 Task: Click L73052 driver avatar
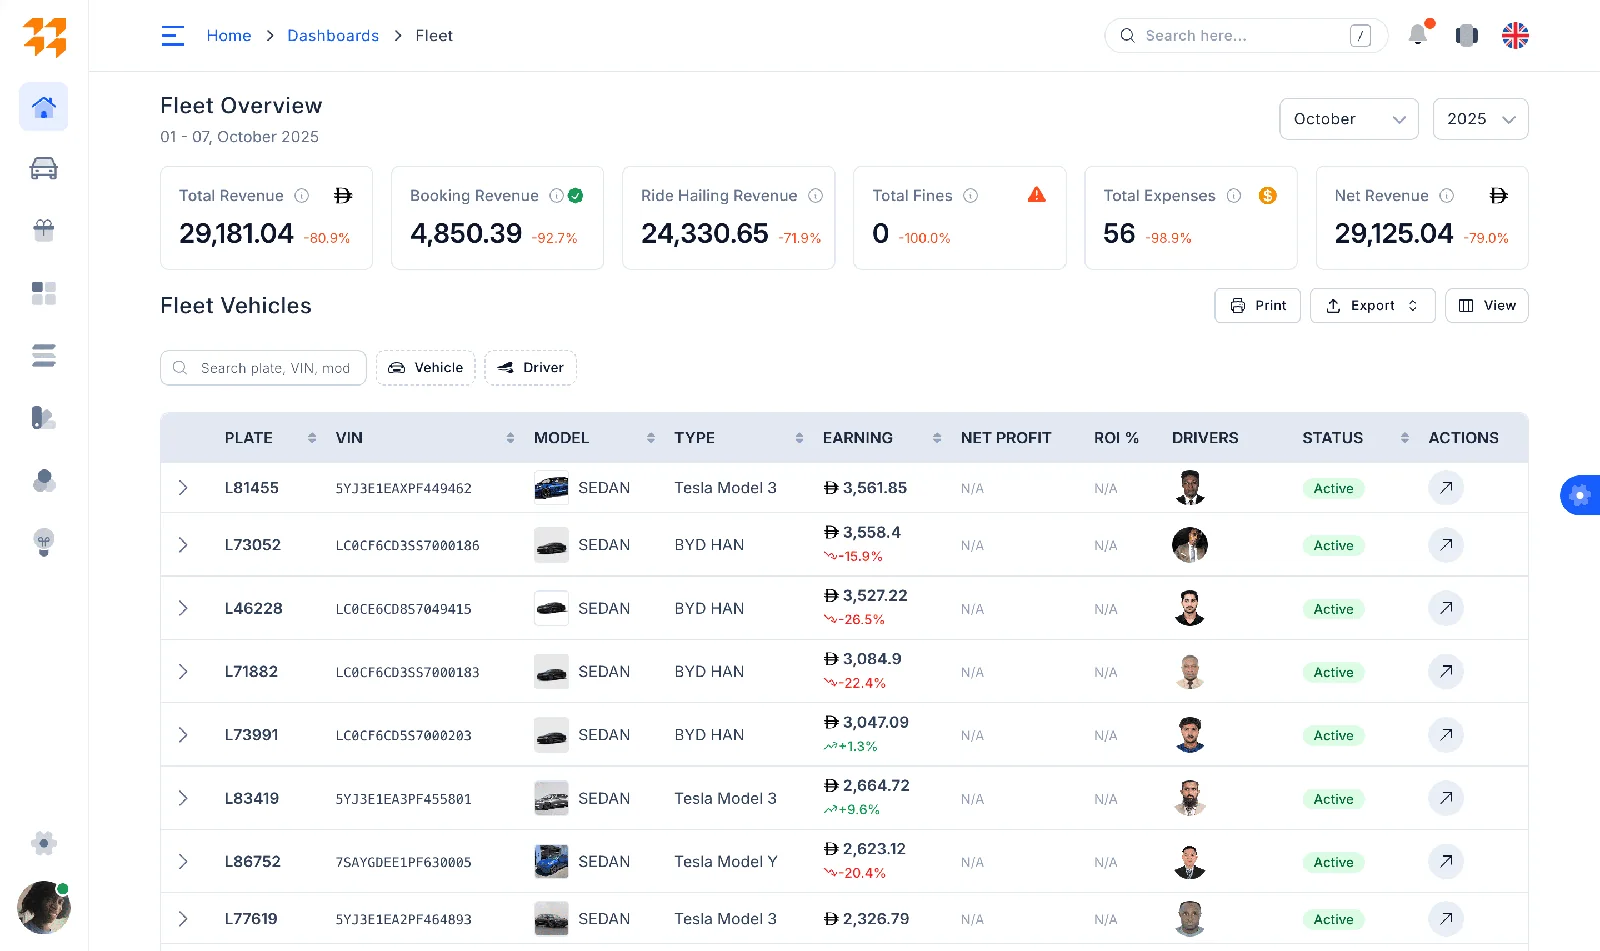[1190, 545]
